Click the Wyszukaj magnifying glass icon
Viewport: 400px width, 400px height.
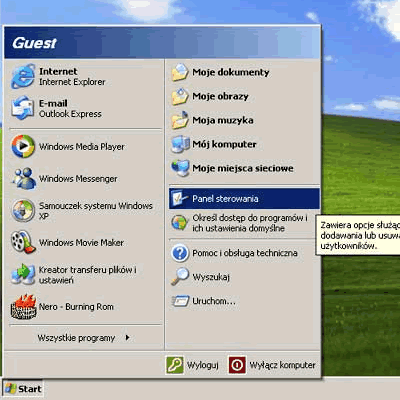tap(180, 277)
